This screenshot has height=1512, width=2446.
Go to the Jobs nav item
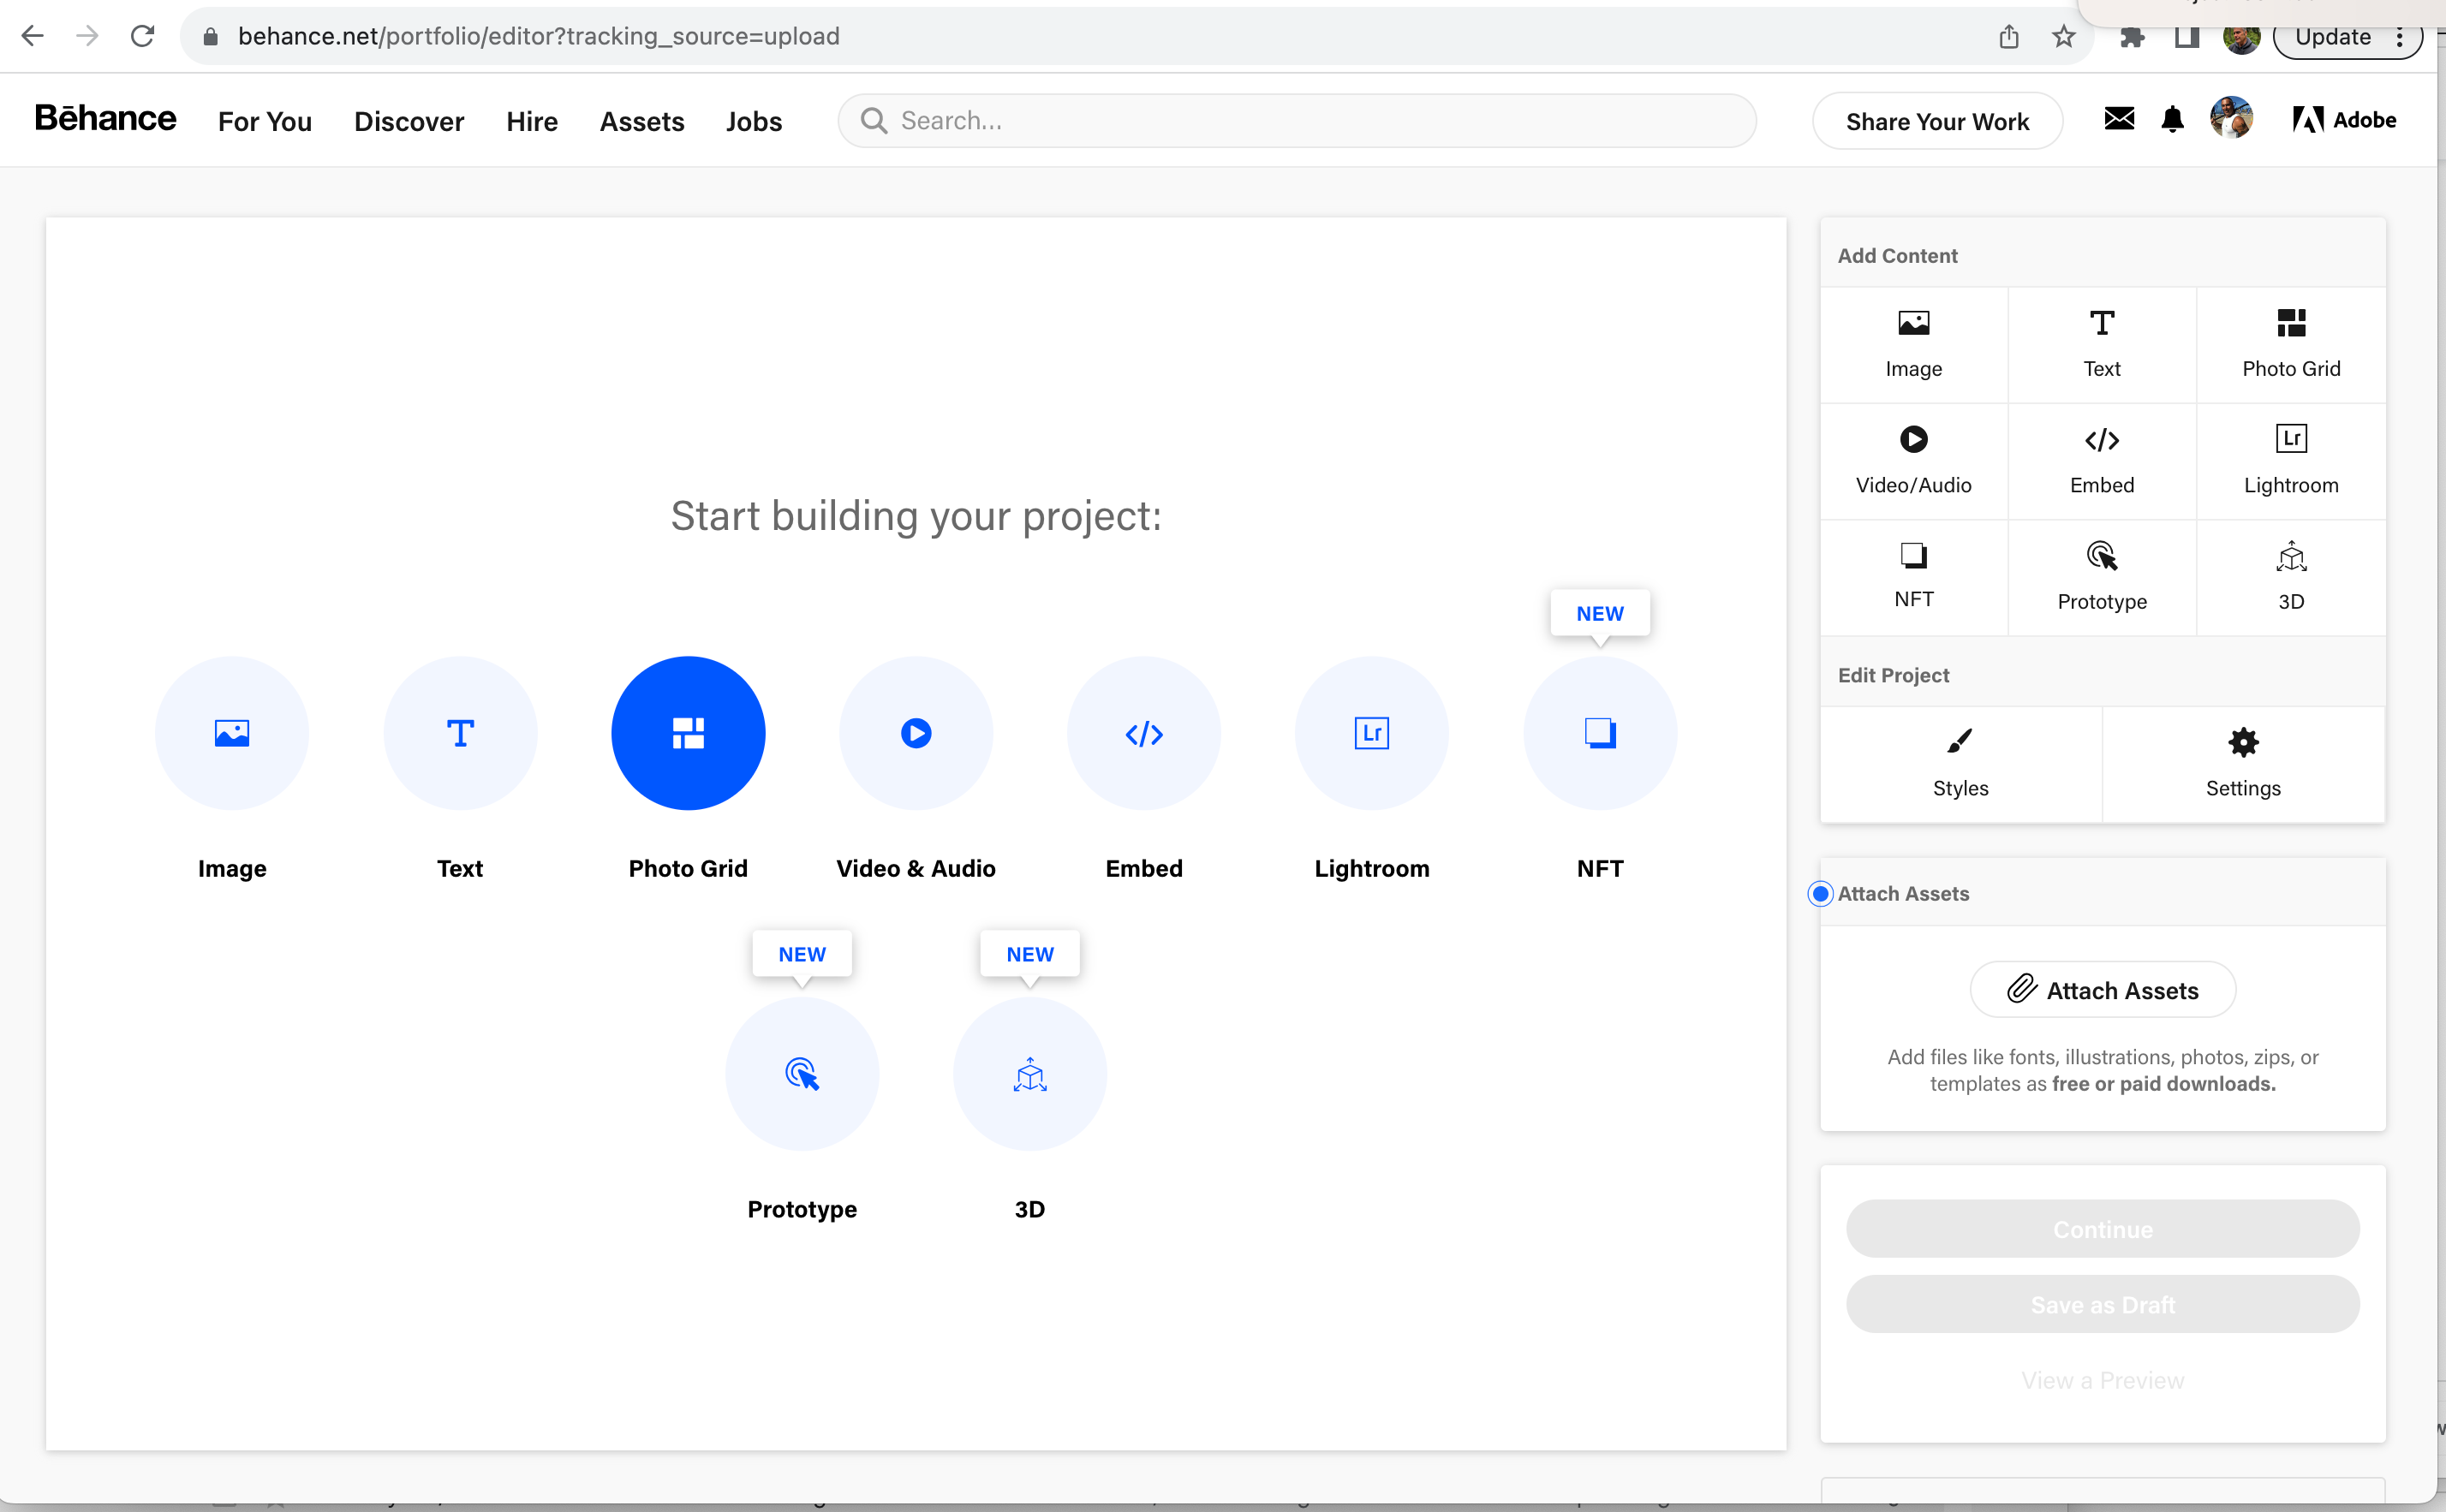pyautogui.click(x=753, y=121)
